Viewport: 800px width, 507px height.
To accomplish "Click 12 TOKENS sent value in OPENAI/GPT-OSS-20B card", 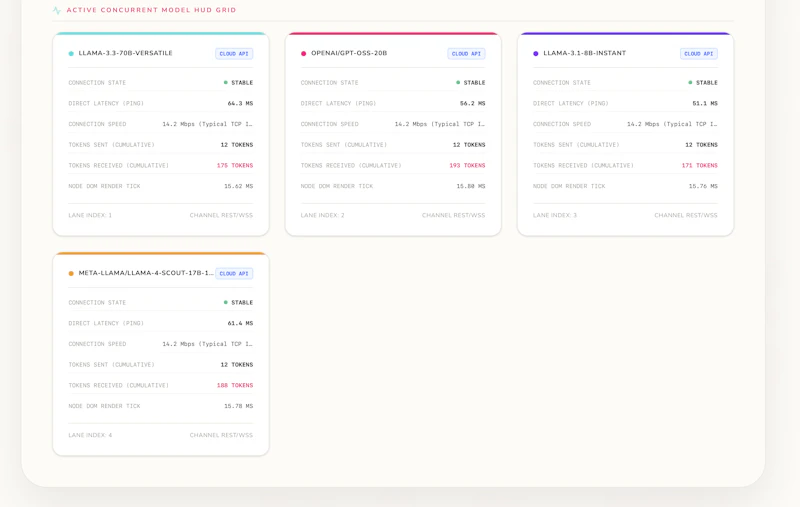I will tap(469, 145).
